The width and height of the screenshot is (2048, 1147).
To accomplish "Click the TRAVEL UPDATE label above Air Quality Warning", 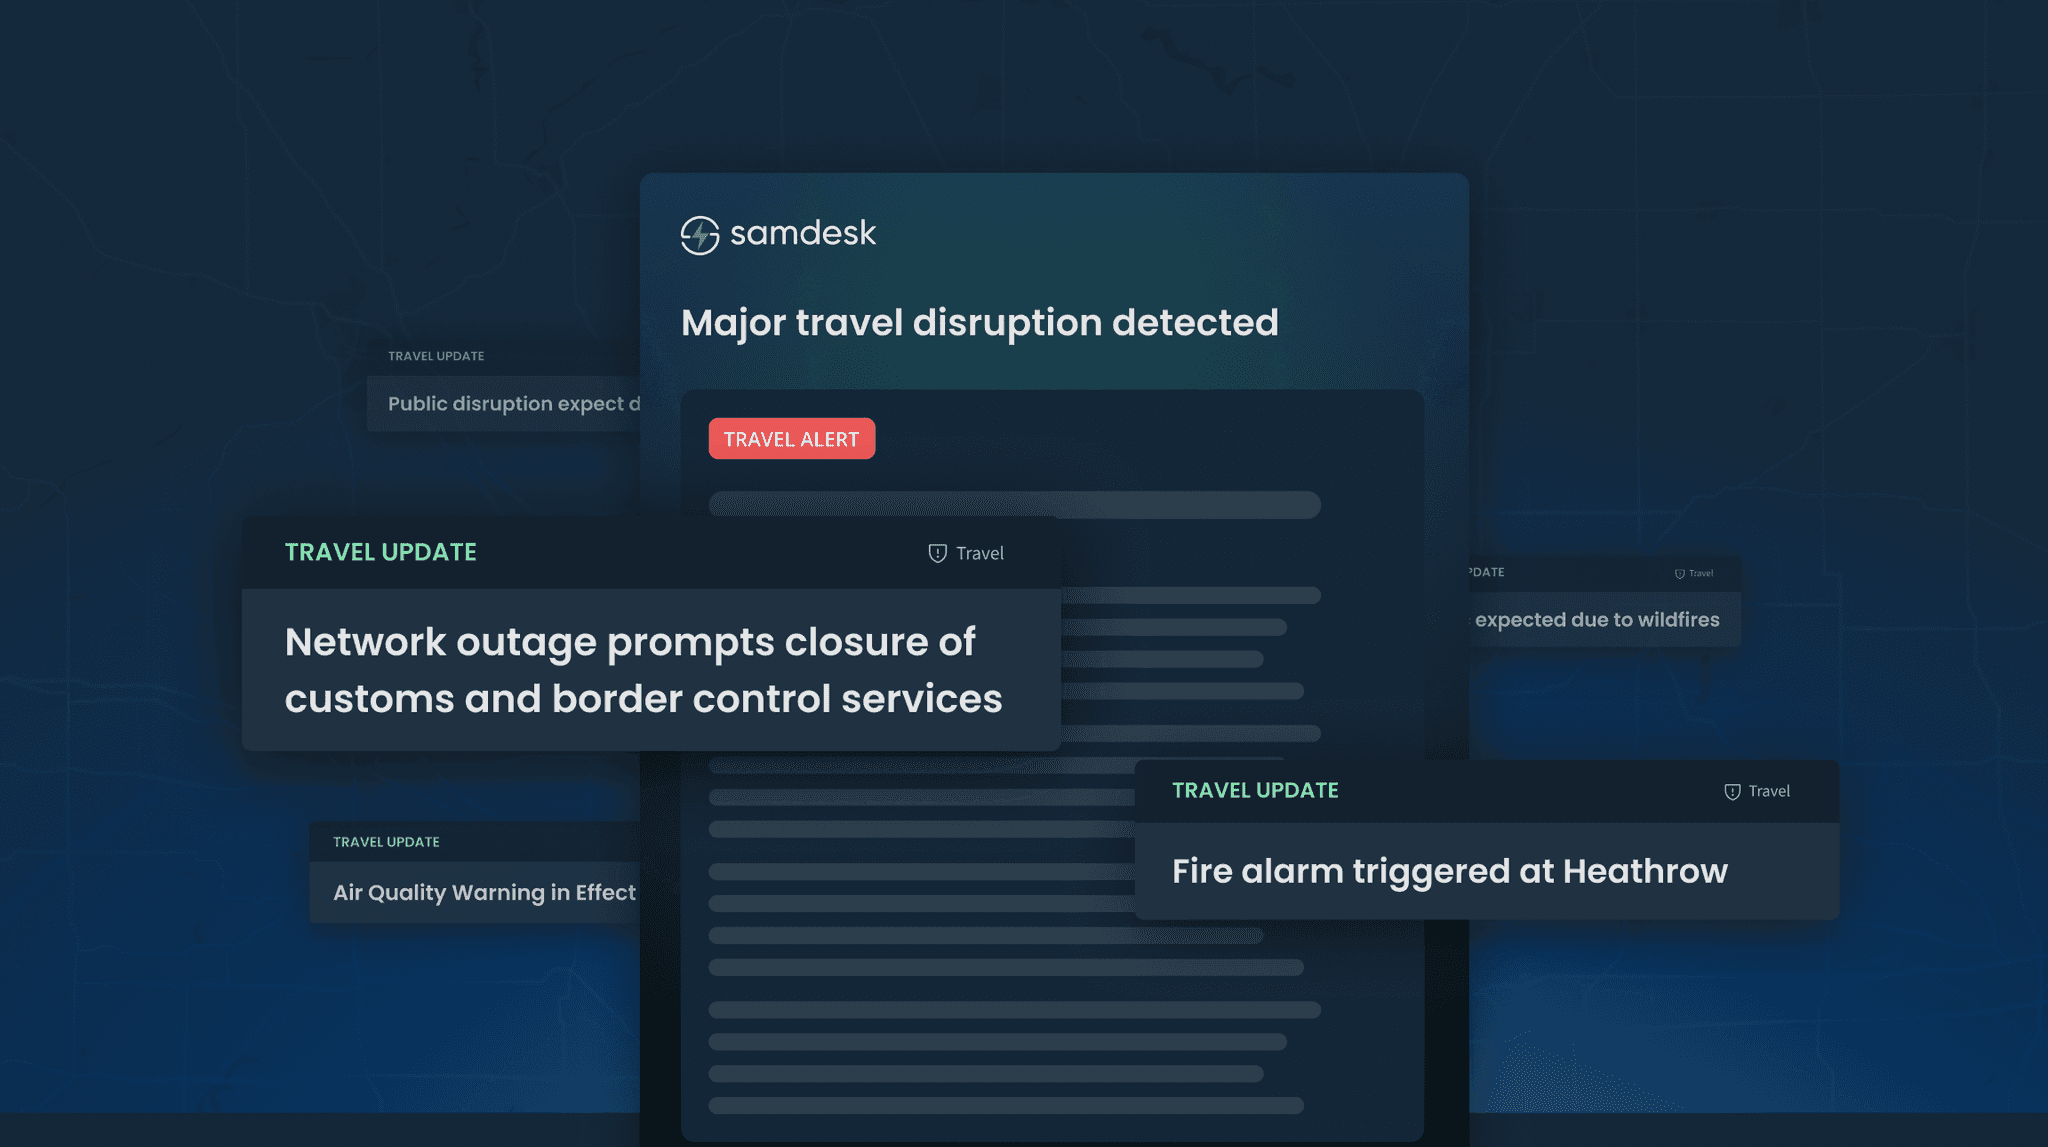I will [386, 842].
